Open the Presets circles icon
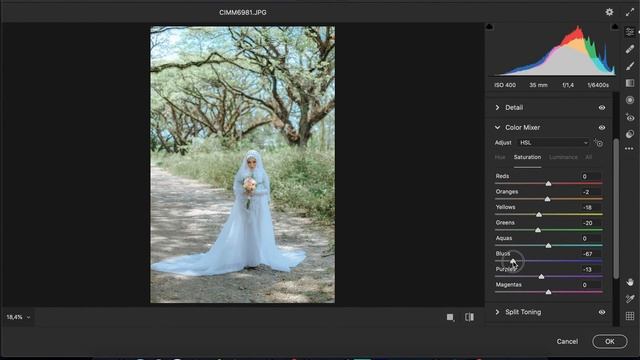Screen dimensions: 640x360 (x=630, y=134)
